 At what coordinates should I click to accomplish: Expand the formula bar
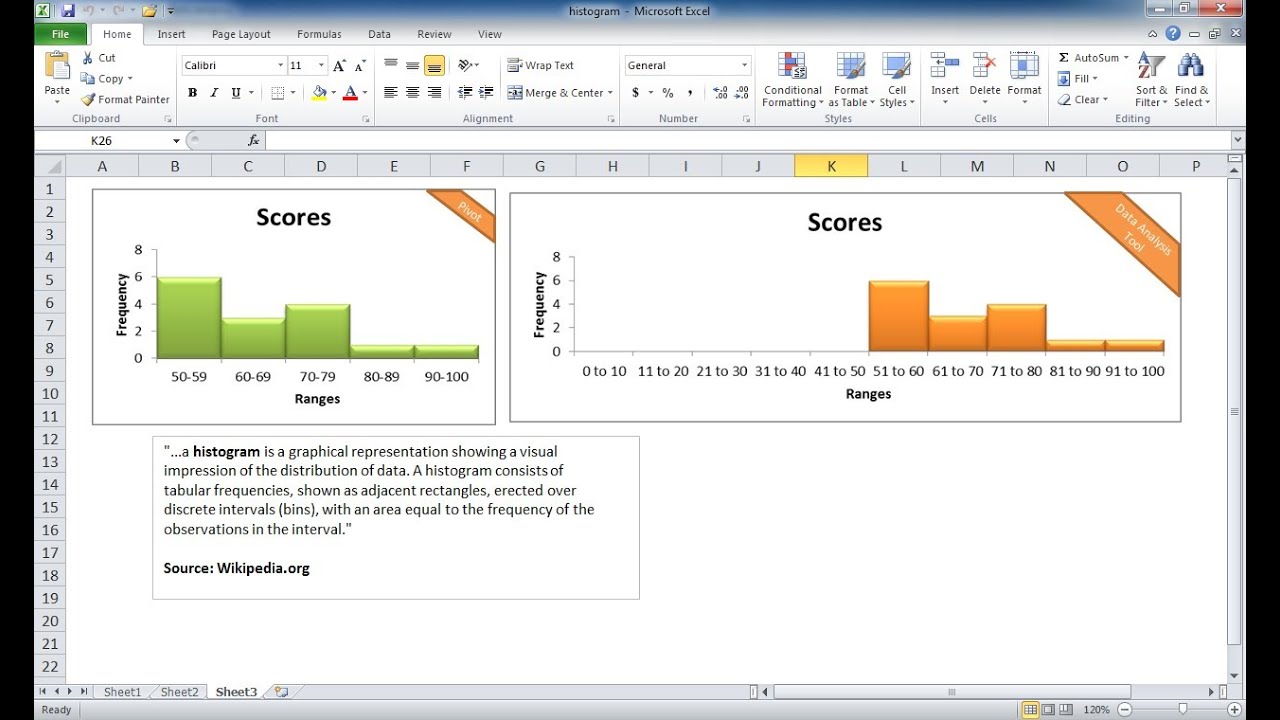[x=1238, y=141]
